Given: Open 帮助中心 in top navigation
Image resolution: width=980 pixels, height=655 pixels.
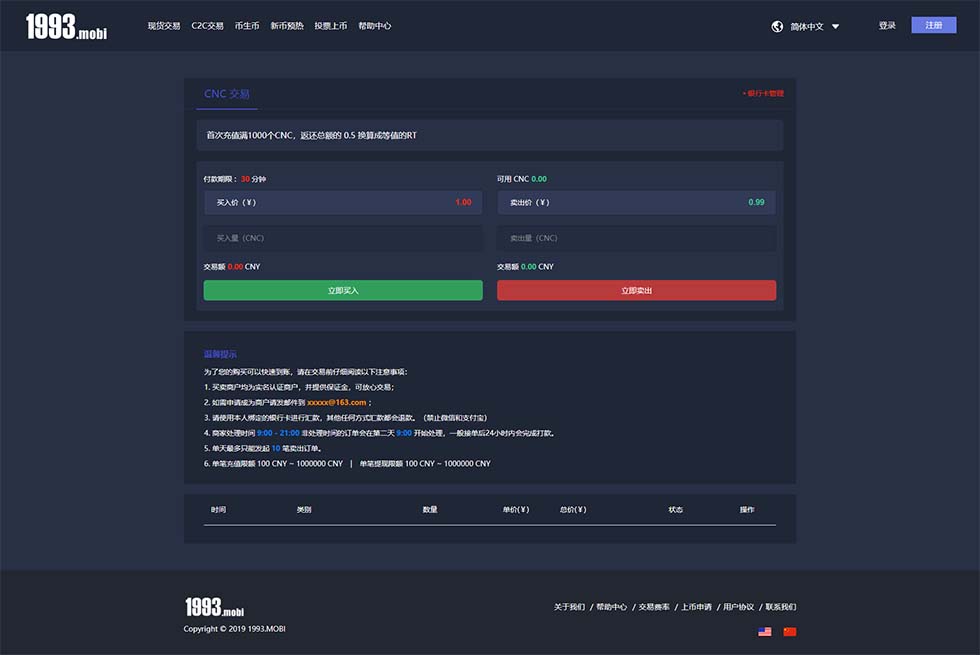Looking at the screenshot, I should pyautogui.click(x=374, y=26).
